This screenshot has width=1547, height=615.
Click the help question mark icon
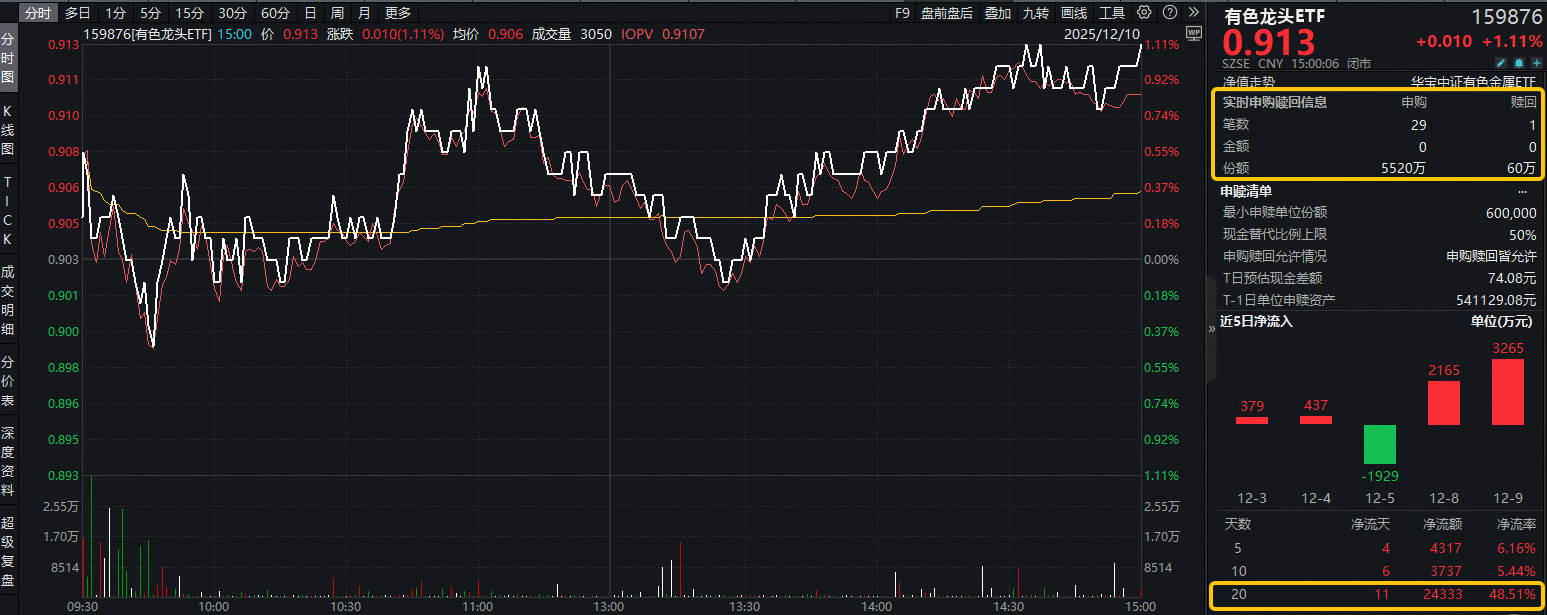1168,13
